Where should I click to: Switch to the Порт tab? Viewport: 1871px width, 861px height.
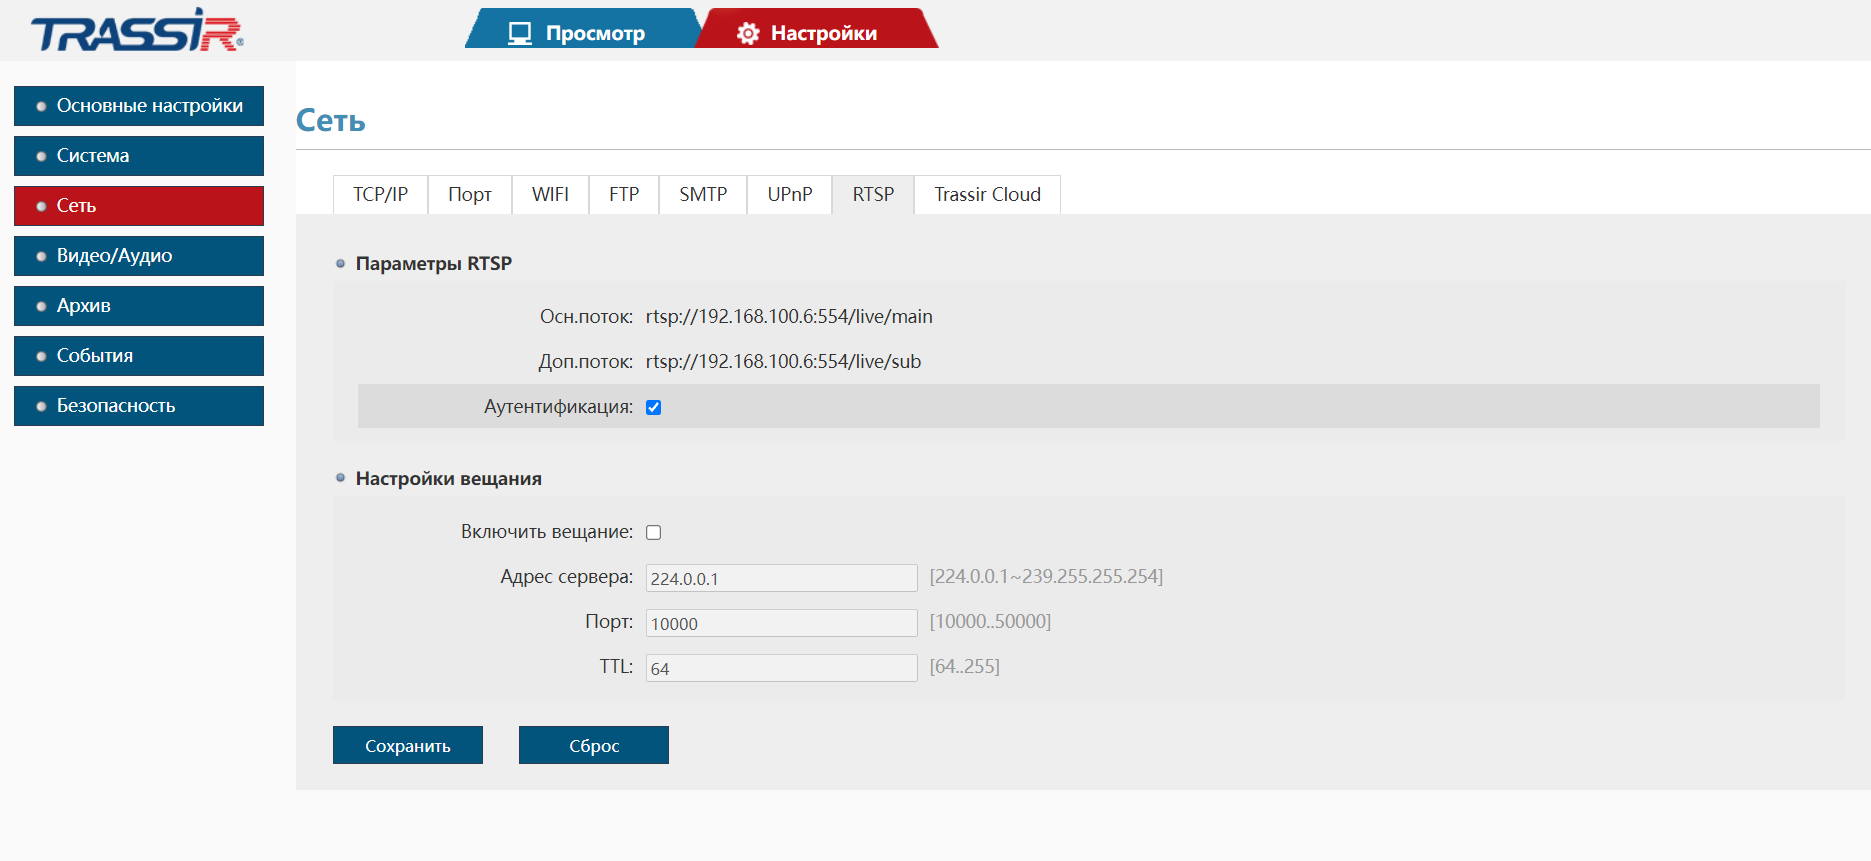[470, 195]
